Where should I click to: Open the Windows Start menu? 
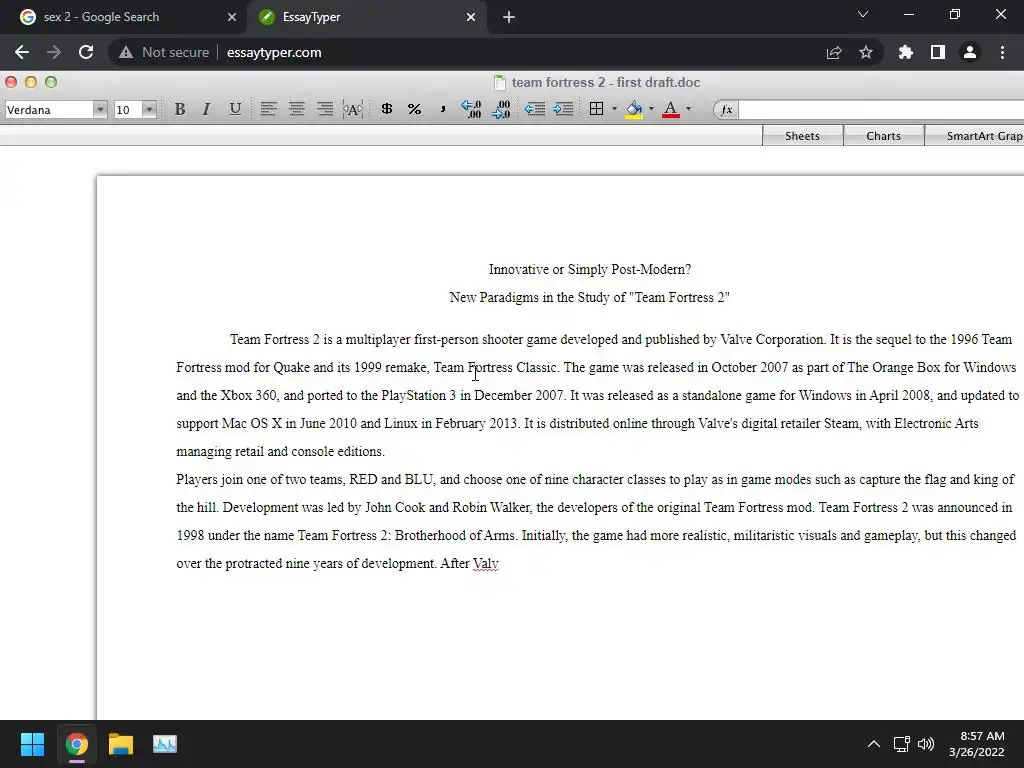pos(32,744)
